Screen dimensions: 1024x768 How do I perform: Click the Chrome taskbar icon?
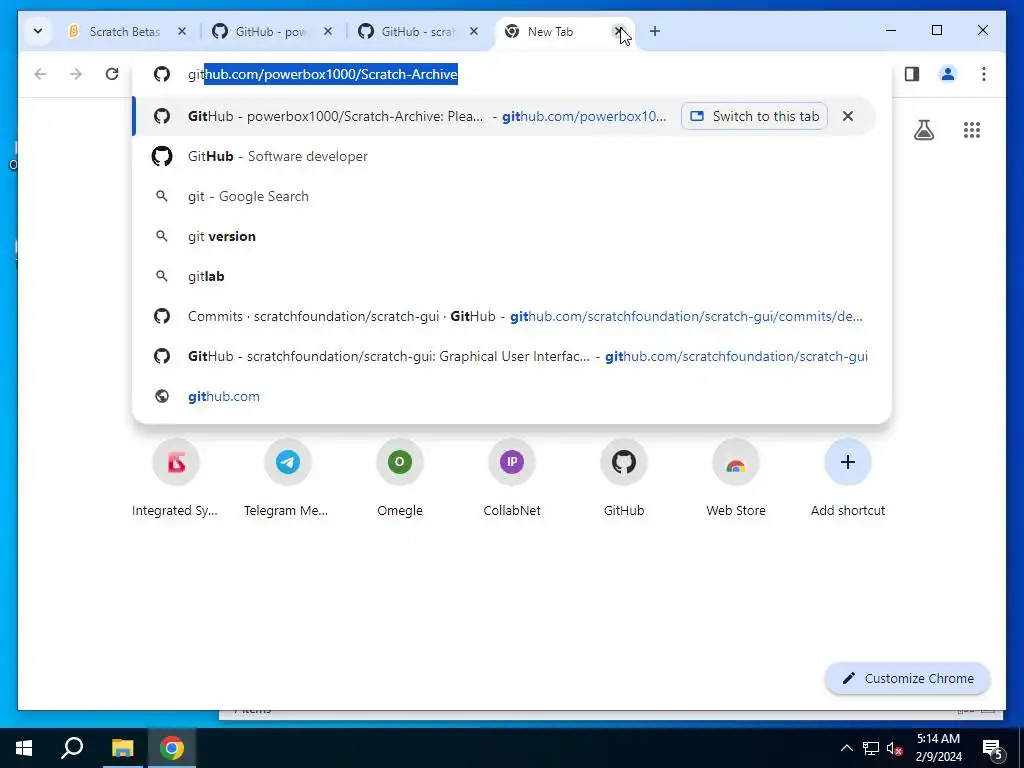pyautogui.click(x=172, y=748)
